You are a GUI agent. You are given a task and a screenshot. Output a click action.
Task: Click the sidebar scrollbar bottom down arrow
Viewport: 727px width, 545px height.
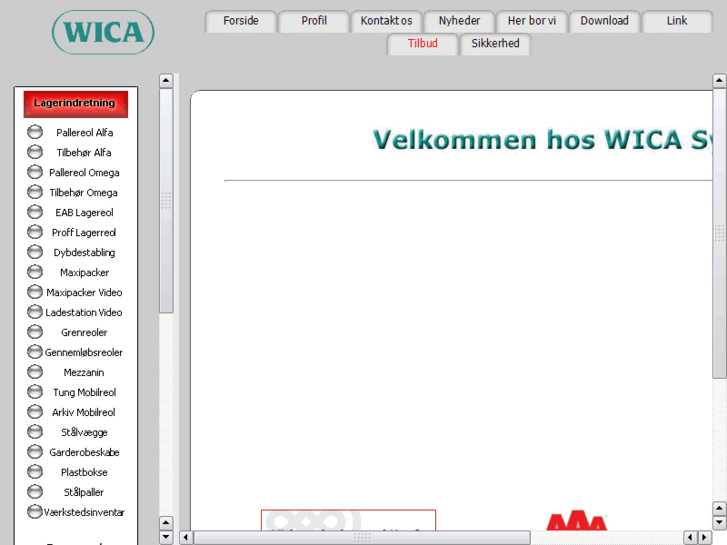tap(166, 537)
